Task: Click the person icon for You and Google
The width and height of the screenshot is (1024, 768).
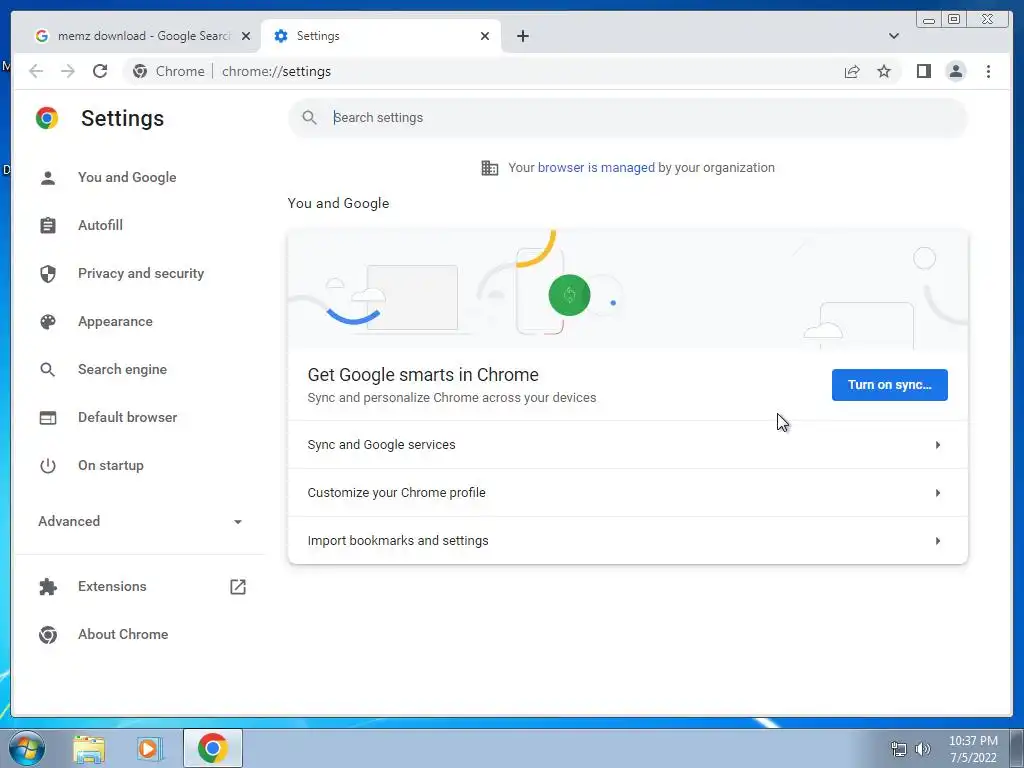Action: coord(48,178)
